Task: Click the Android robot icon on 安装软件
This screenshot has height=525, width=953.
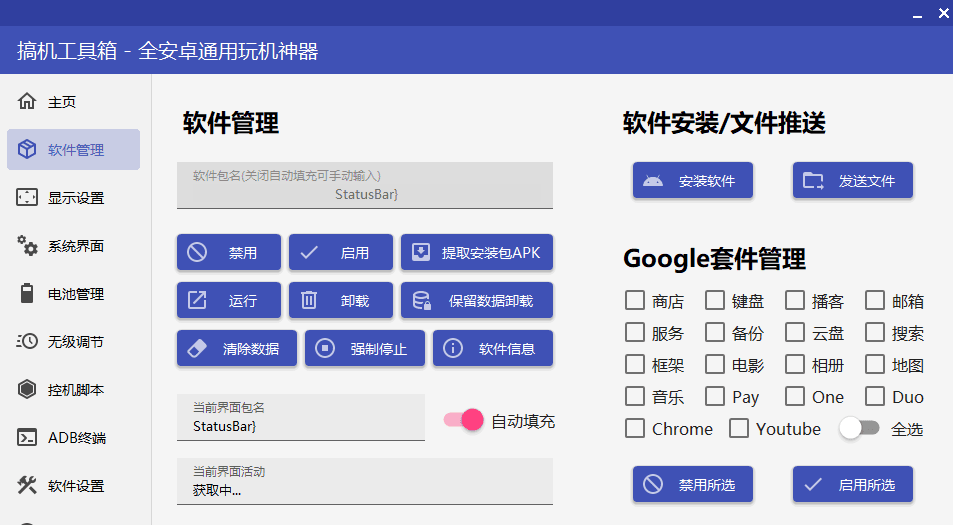Action: [x=653, y=181]
